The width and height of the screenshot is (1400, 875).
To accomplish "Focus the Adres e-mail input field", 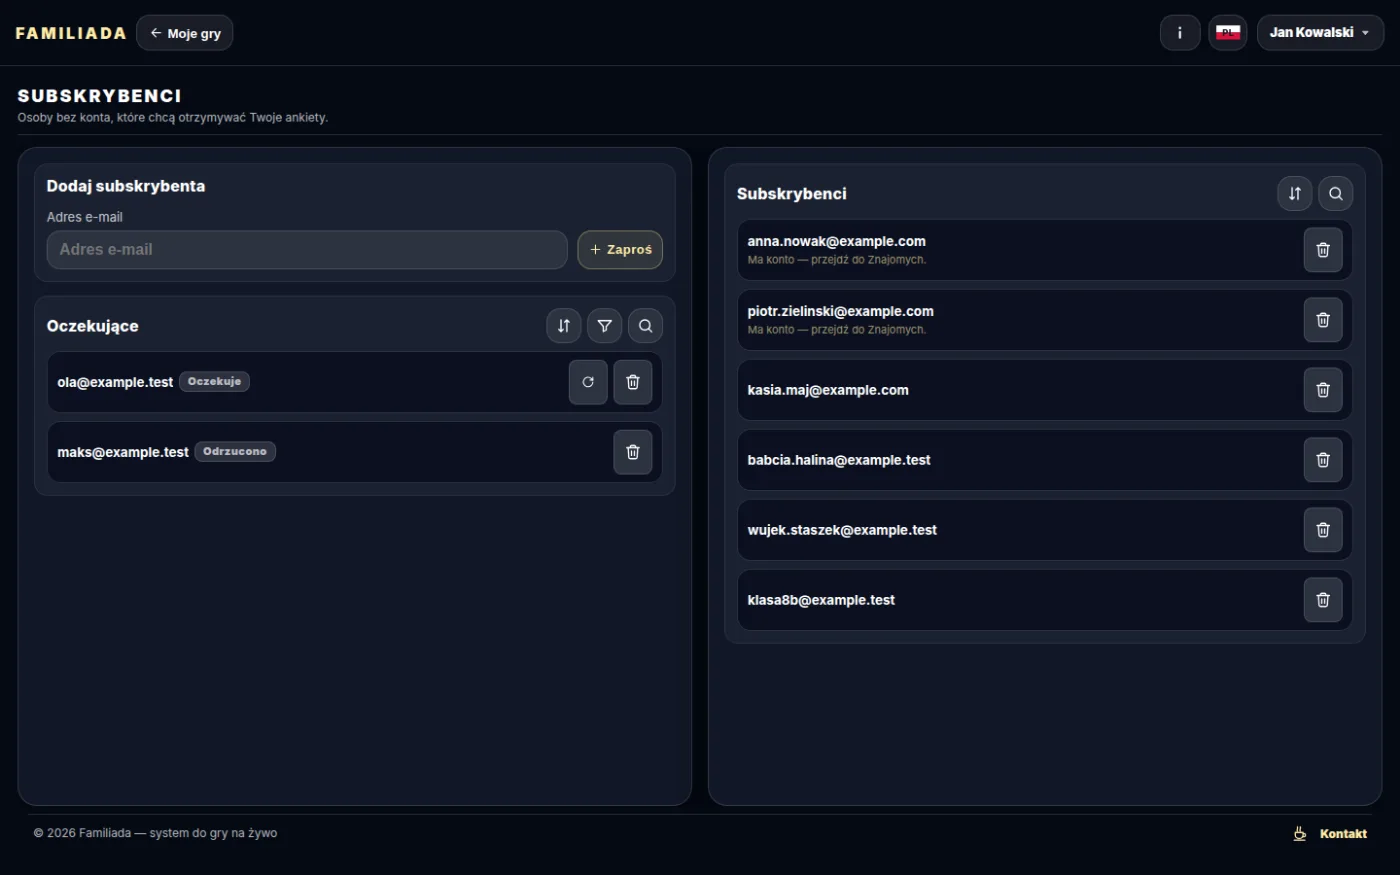I will (x=307, y=250).
